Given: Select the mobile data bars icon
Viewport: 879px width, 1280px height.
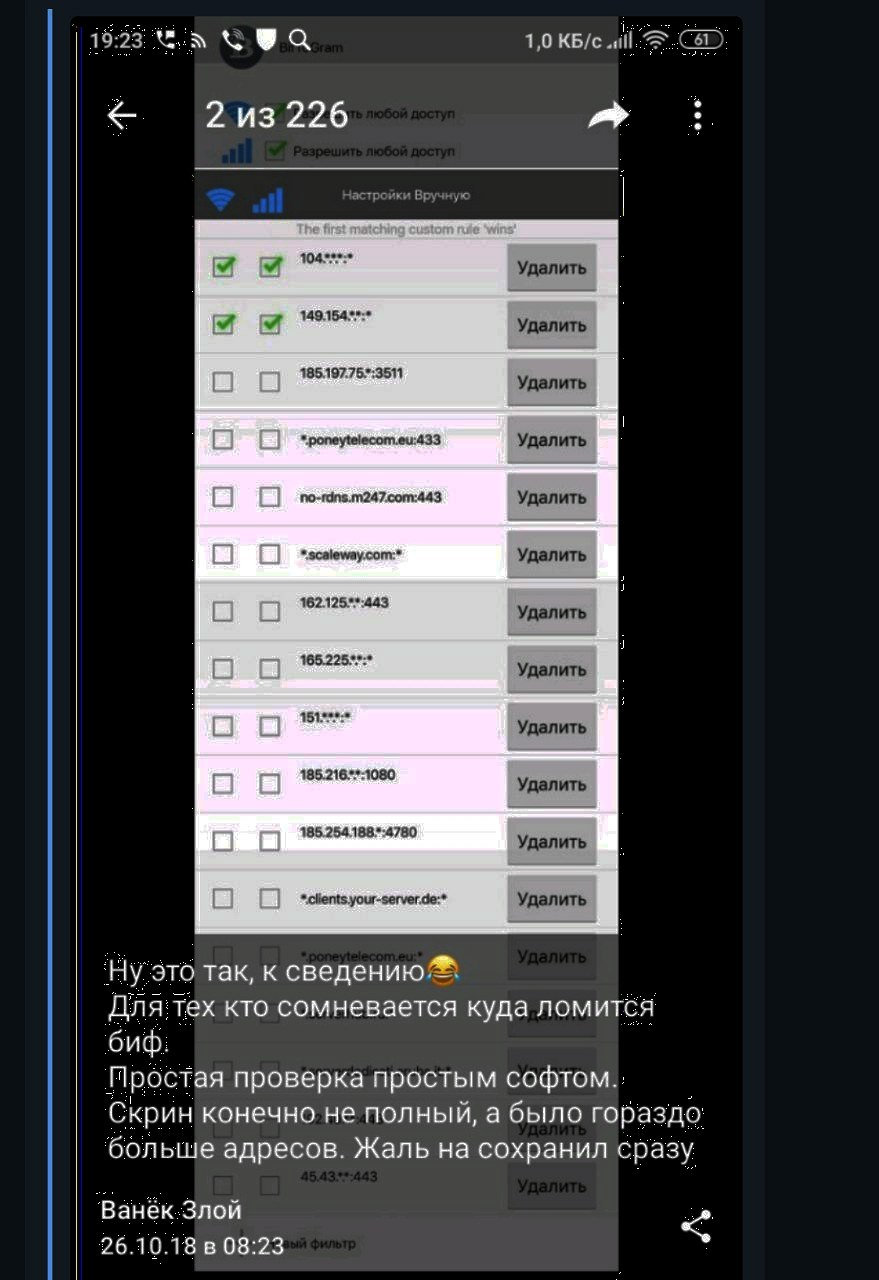Looking at the screenshot, I should (267, 200).
